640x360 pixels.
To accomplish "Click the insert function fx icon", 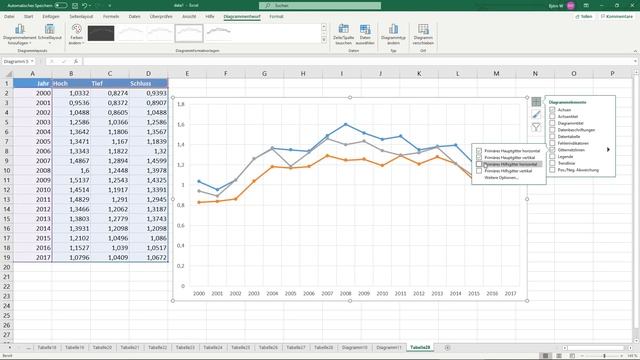I will coord(76,61).
